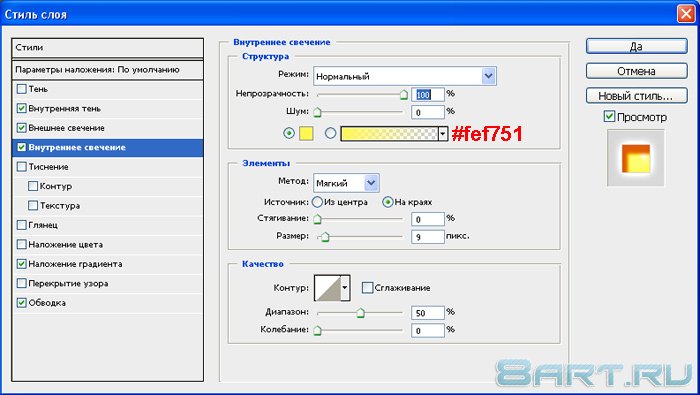Click the Размер pixel value field
700x395 pixels.
(x=428, y=237)
